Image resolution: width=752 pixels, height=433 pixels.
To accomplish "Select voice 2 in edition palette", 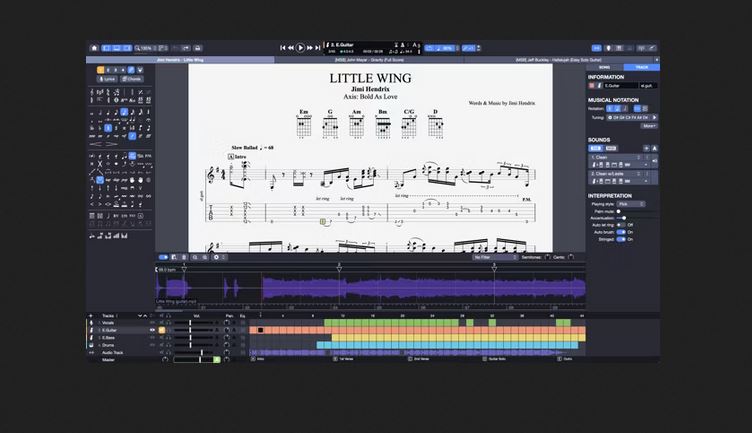I will tap(108, 70).
